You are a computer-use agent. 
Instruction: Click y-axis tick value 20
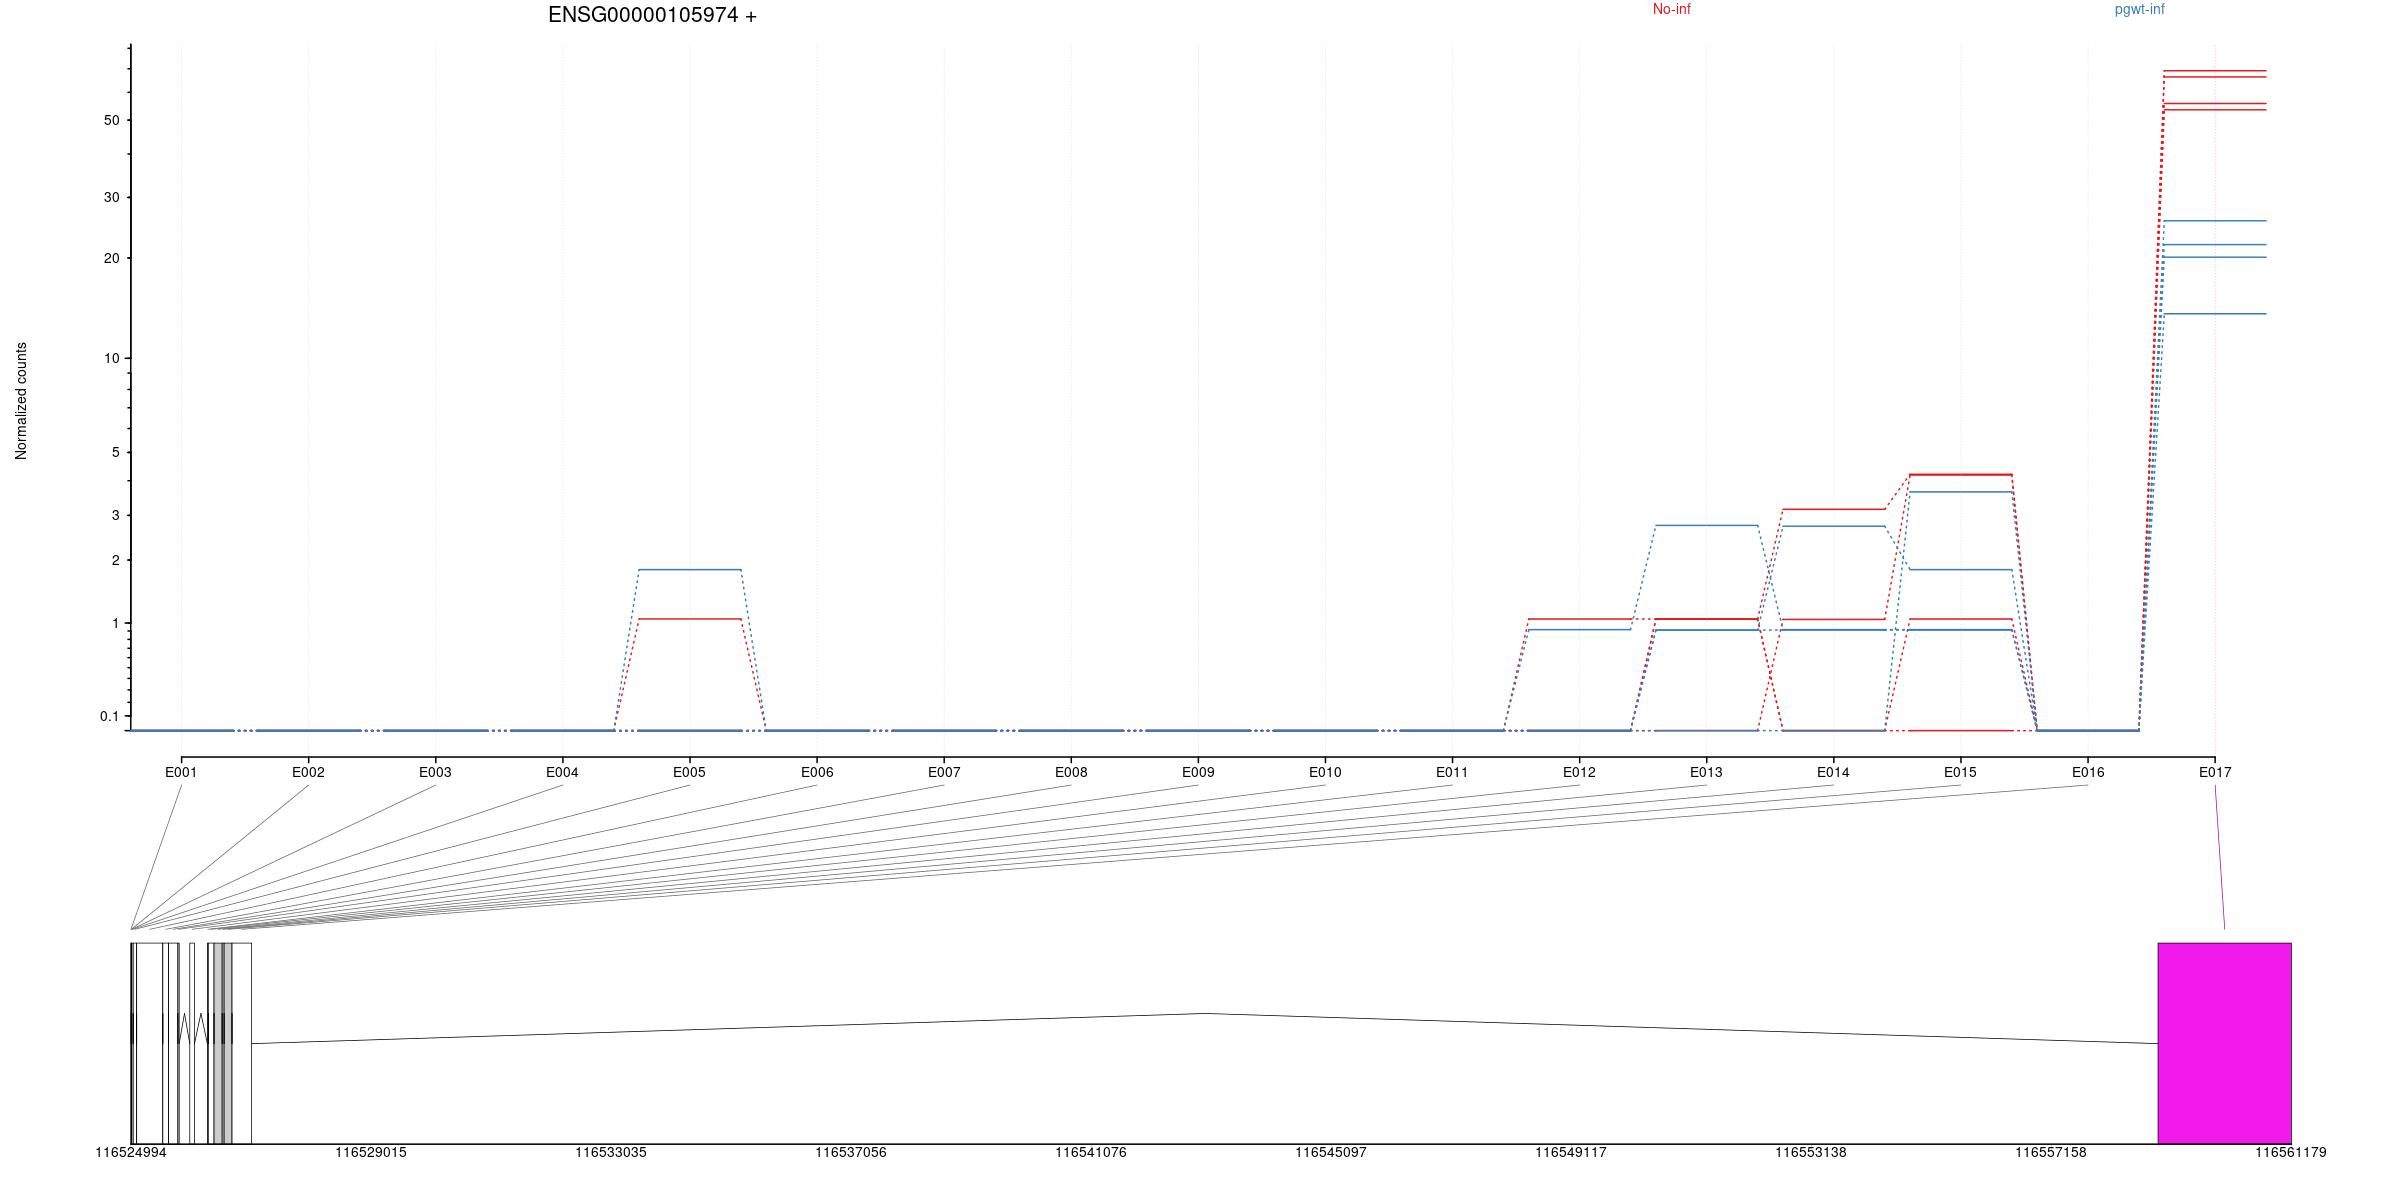point(111,258)
